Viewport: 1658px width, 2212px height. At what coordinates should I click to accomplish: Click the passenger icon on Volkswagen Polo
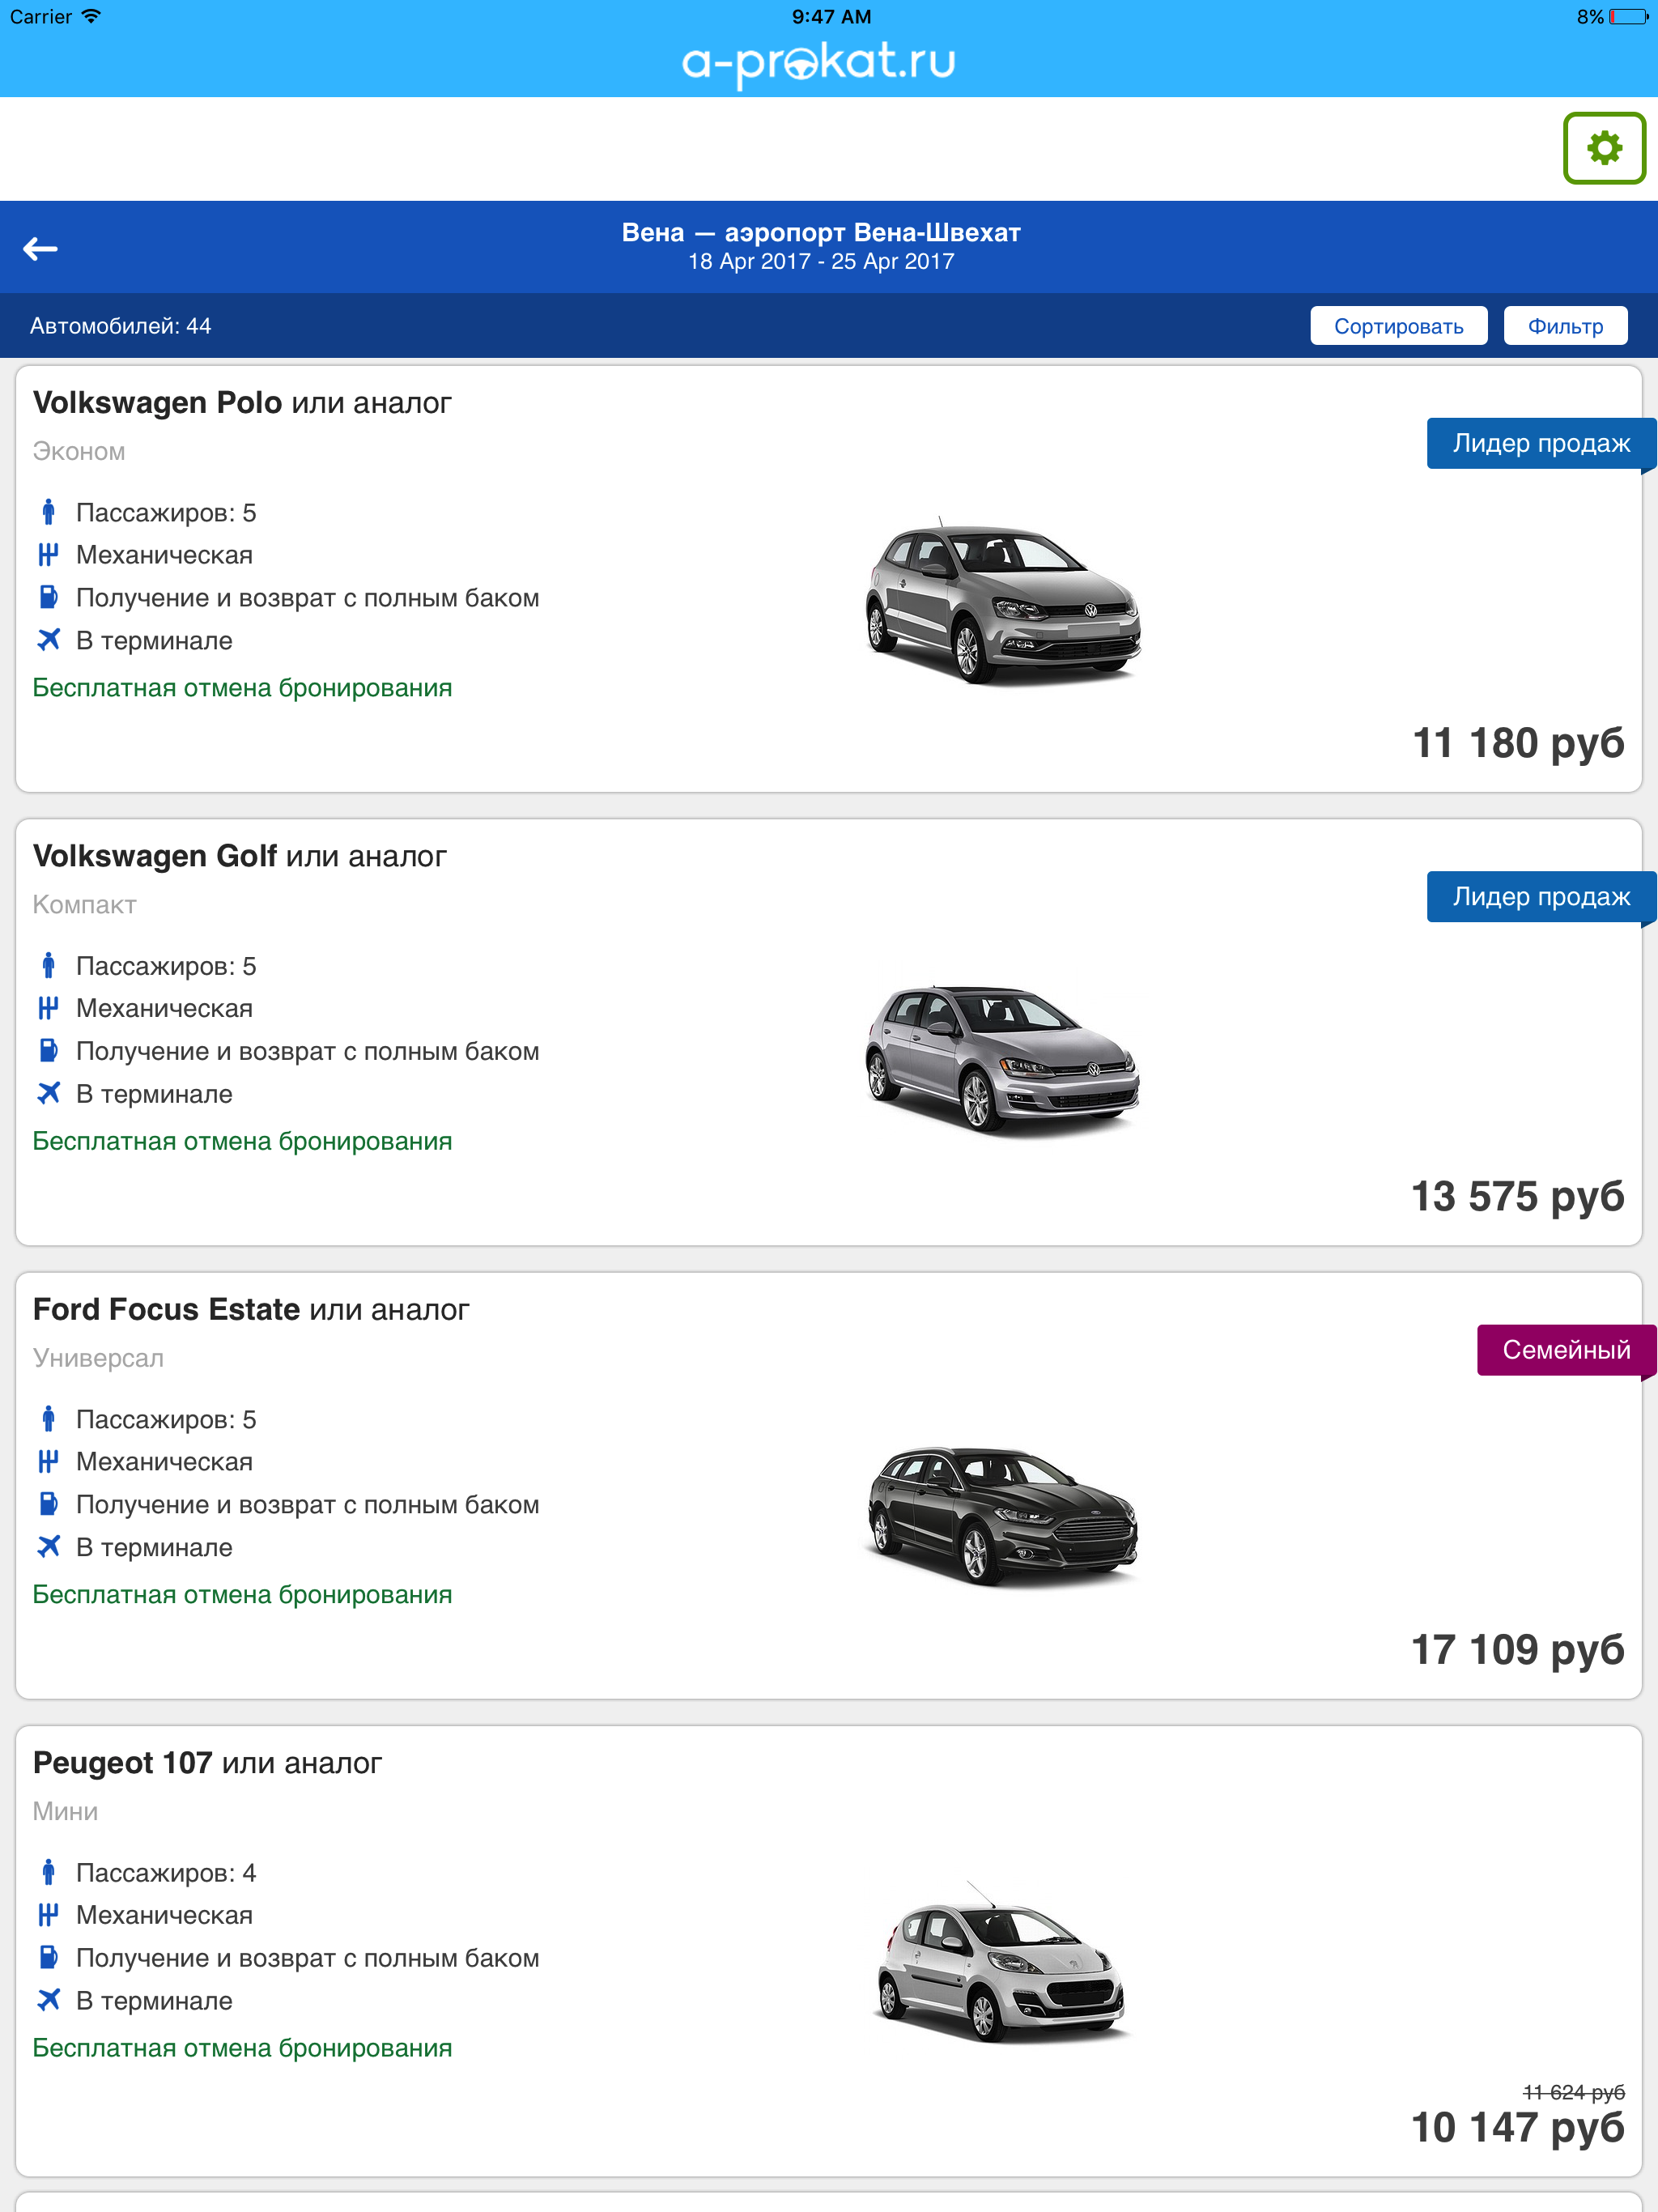coord(48,512)
